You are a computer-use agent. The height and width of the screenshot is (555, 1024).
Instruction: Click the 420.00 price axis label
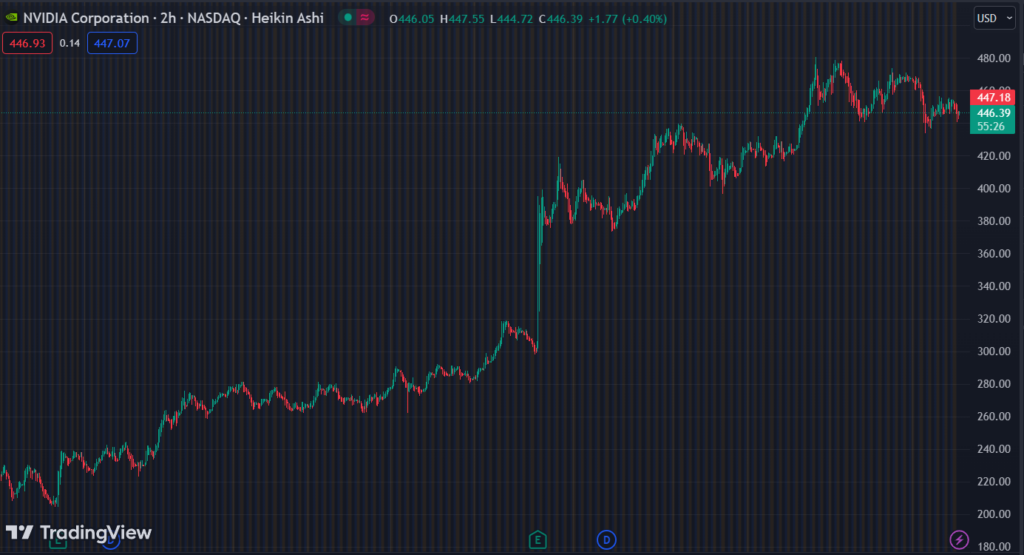[994, 156]
